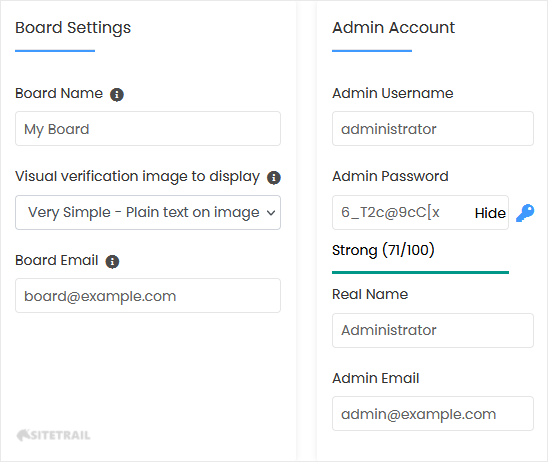The height and width of the screenshot is (462, 548).
Task: Generate a password with the blue key icon
Action: coord(525,213)
